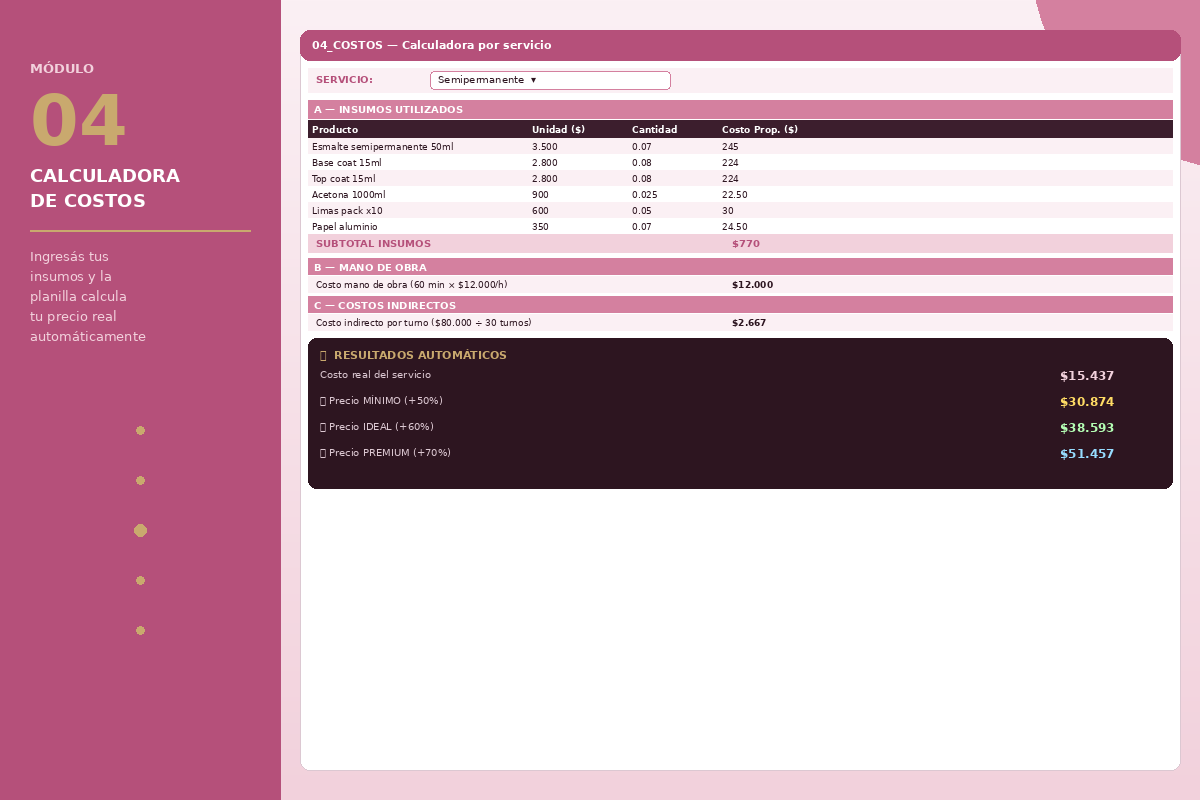The height and width of the screenshot is (800, 1200).
Task: Click unit price 600 in Limas row
Action: coord(540,211)
